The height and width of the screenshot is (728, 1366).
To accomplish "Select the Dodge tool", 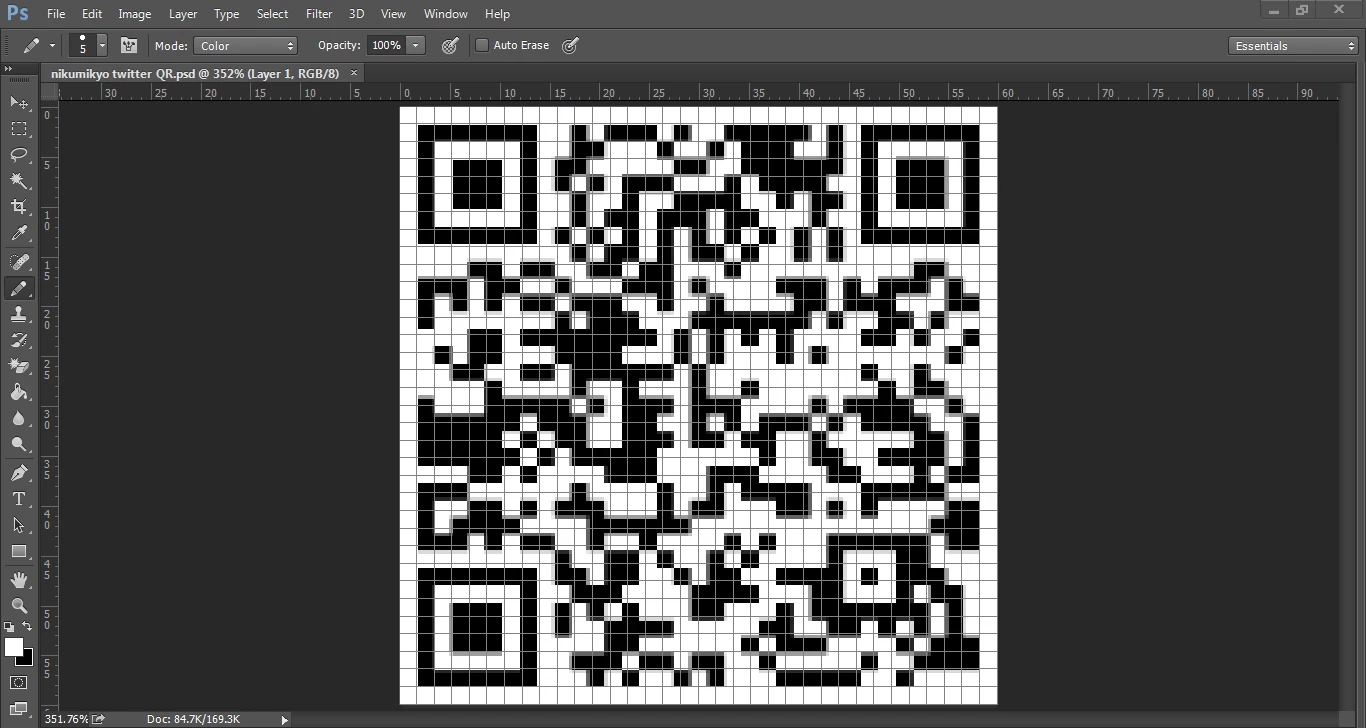I will (x=19, y=444).
